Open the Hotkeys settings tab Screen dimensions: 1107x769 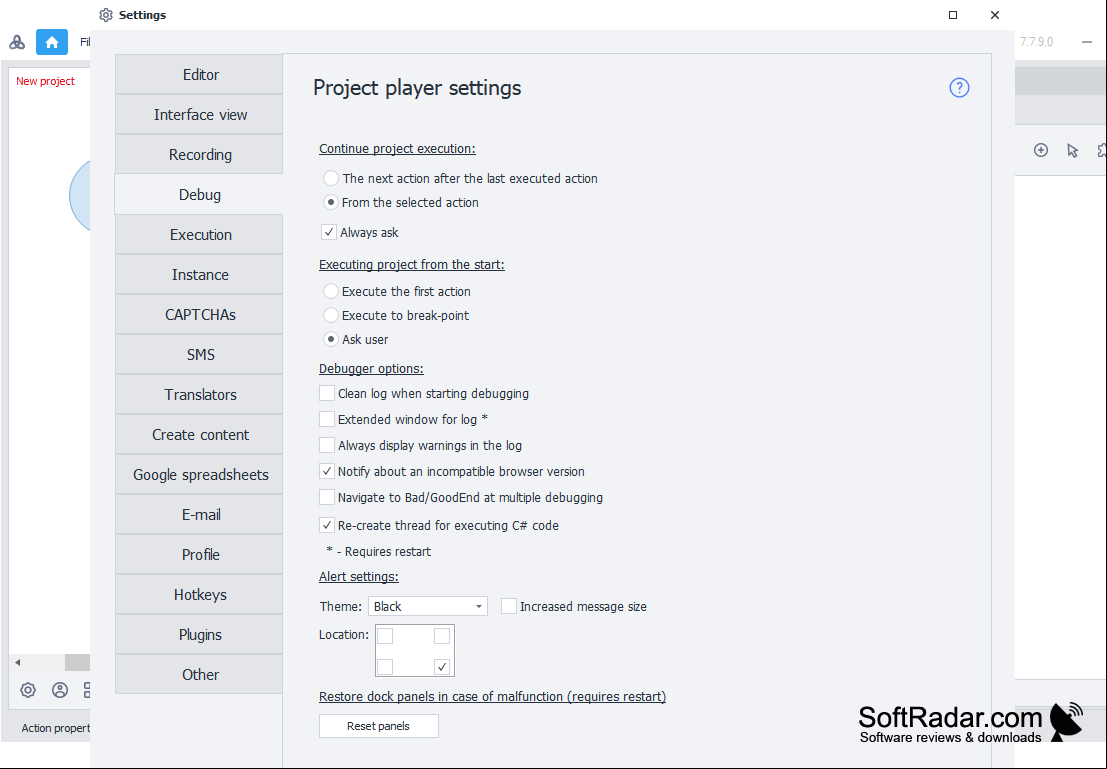click(x=200, y=595)
